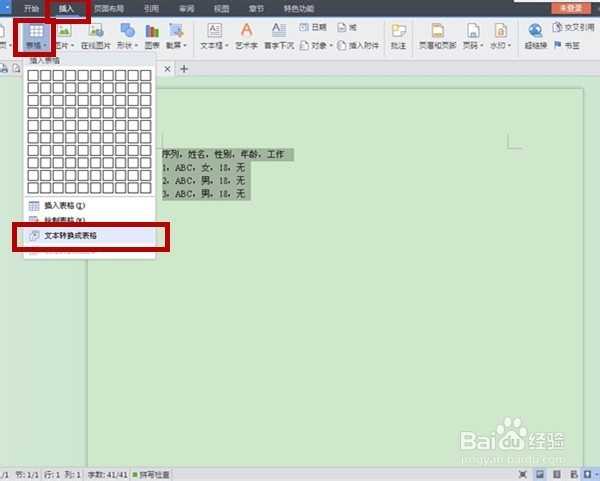The width and height of the screenshot is (600, 481).
Task: Expand the 图片 dropdown arrow
Action: tap(72, 46)
